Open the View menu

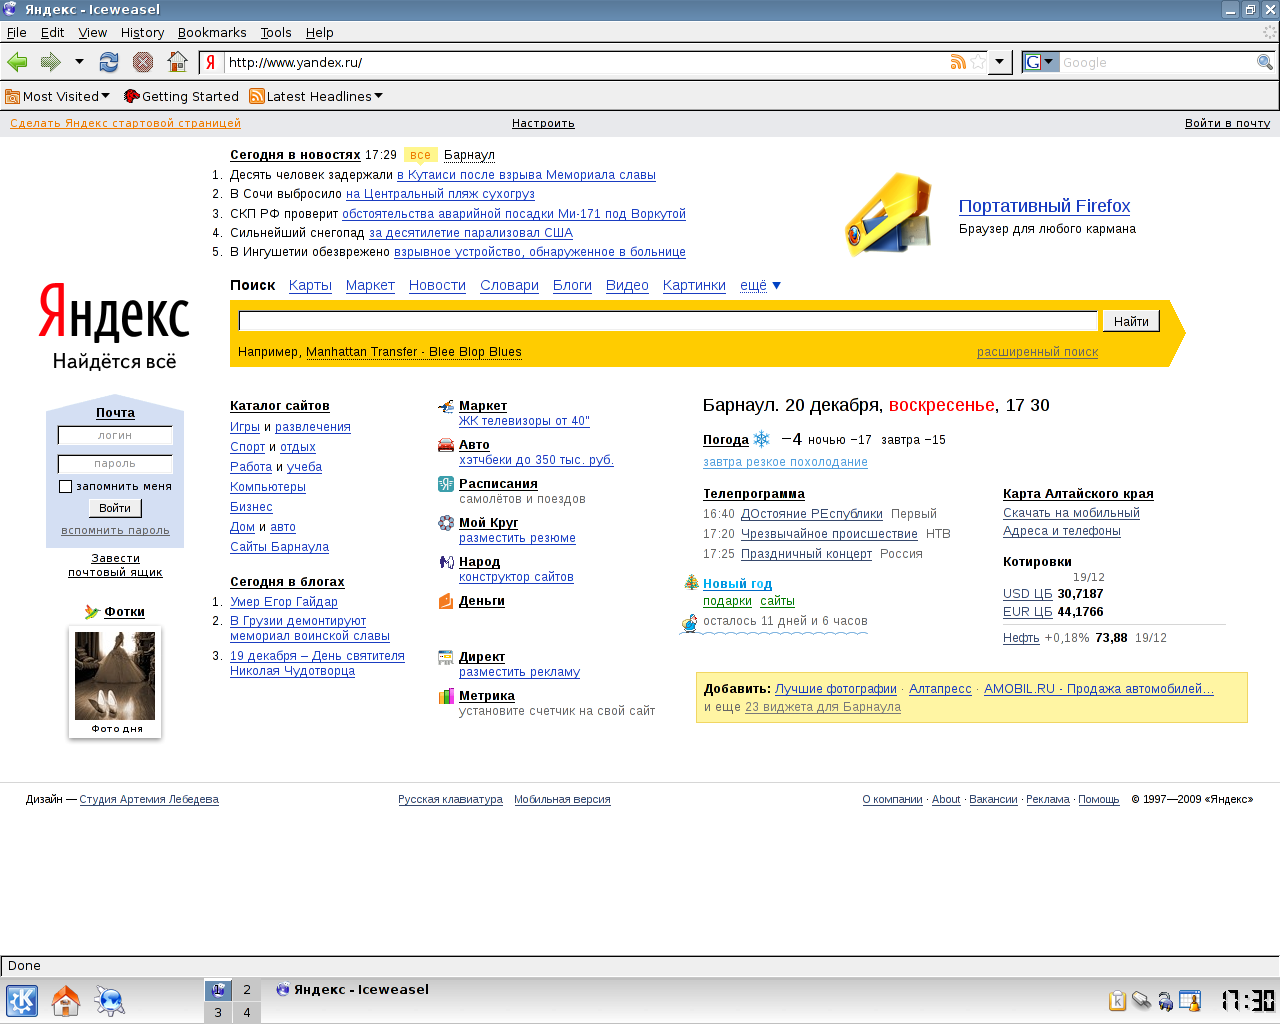tap(92, 32)
